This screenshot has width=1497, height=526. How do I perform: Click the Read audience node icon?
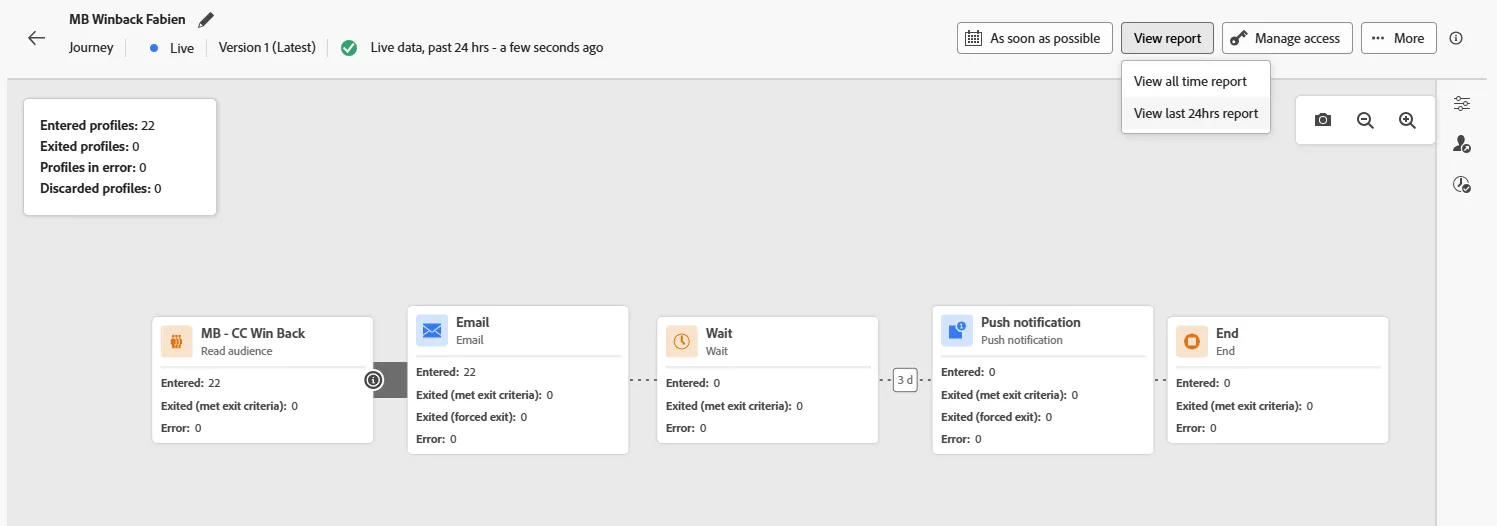[x=176, y=341]
